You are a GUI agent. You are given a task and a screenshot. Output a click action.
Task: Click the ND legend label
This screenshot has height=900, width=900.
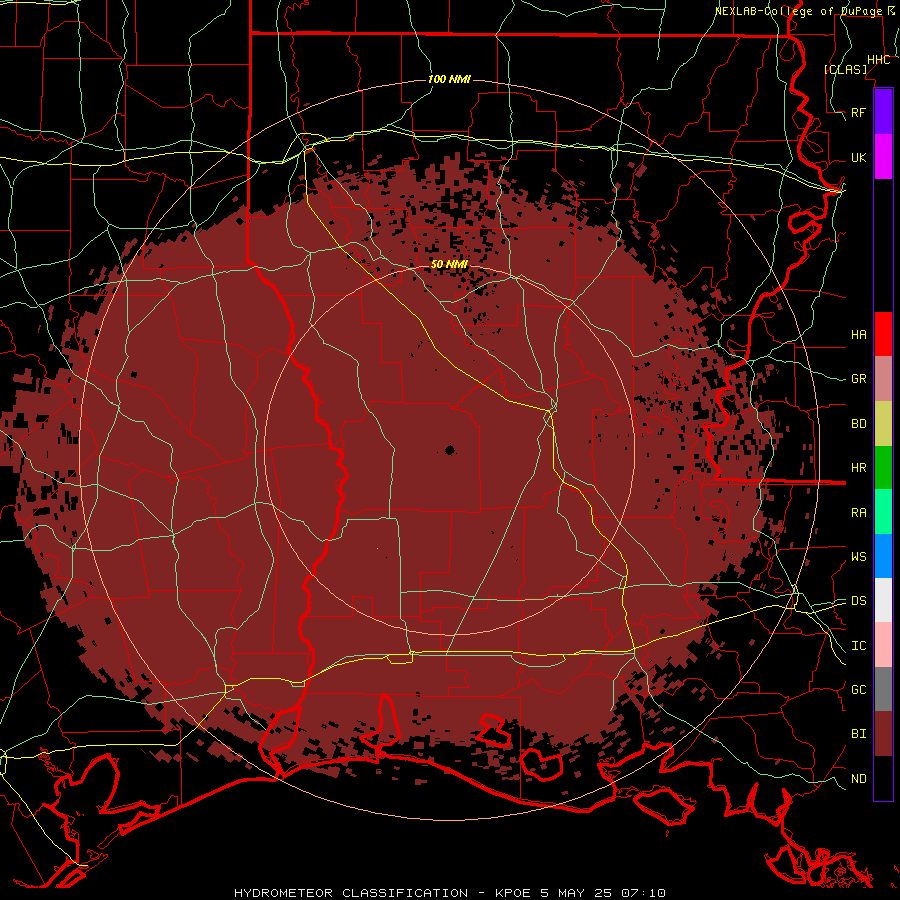(858, 779)
